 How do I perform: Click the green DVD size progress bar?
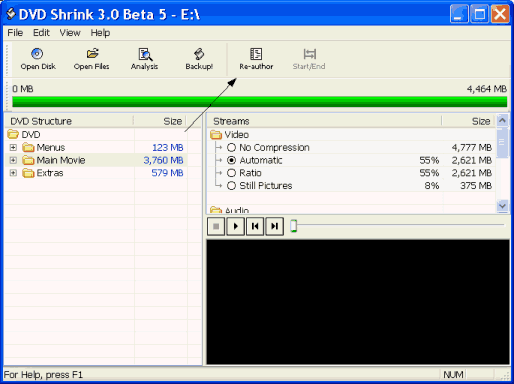(260, 102)
